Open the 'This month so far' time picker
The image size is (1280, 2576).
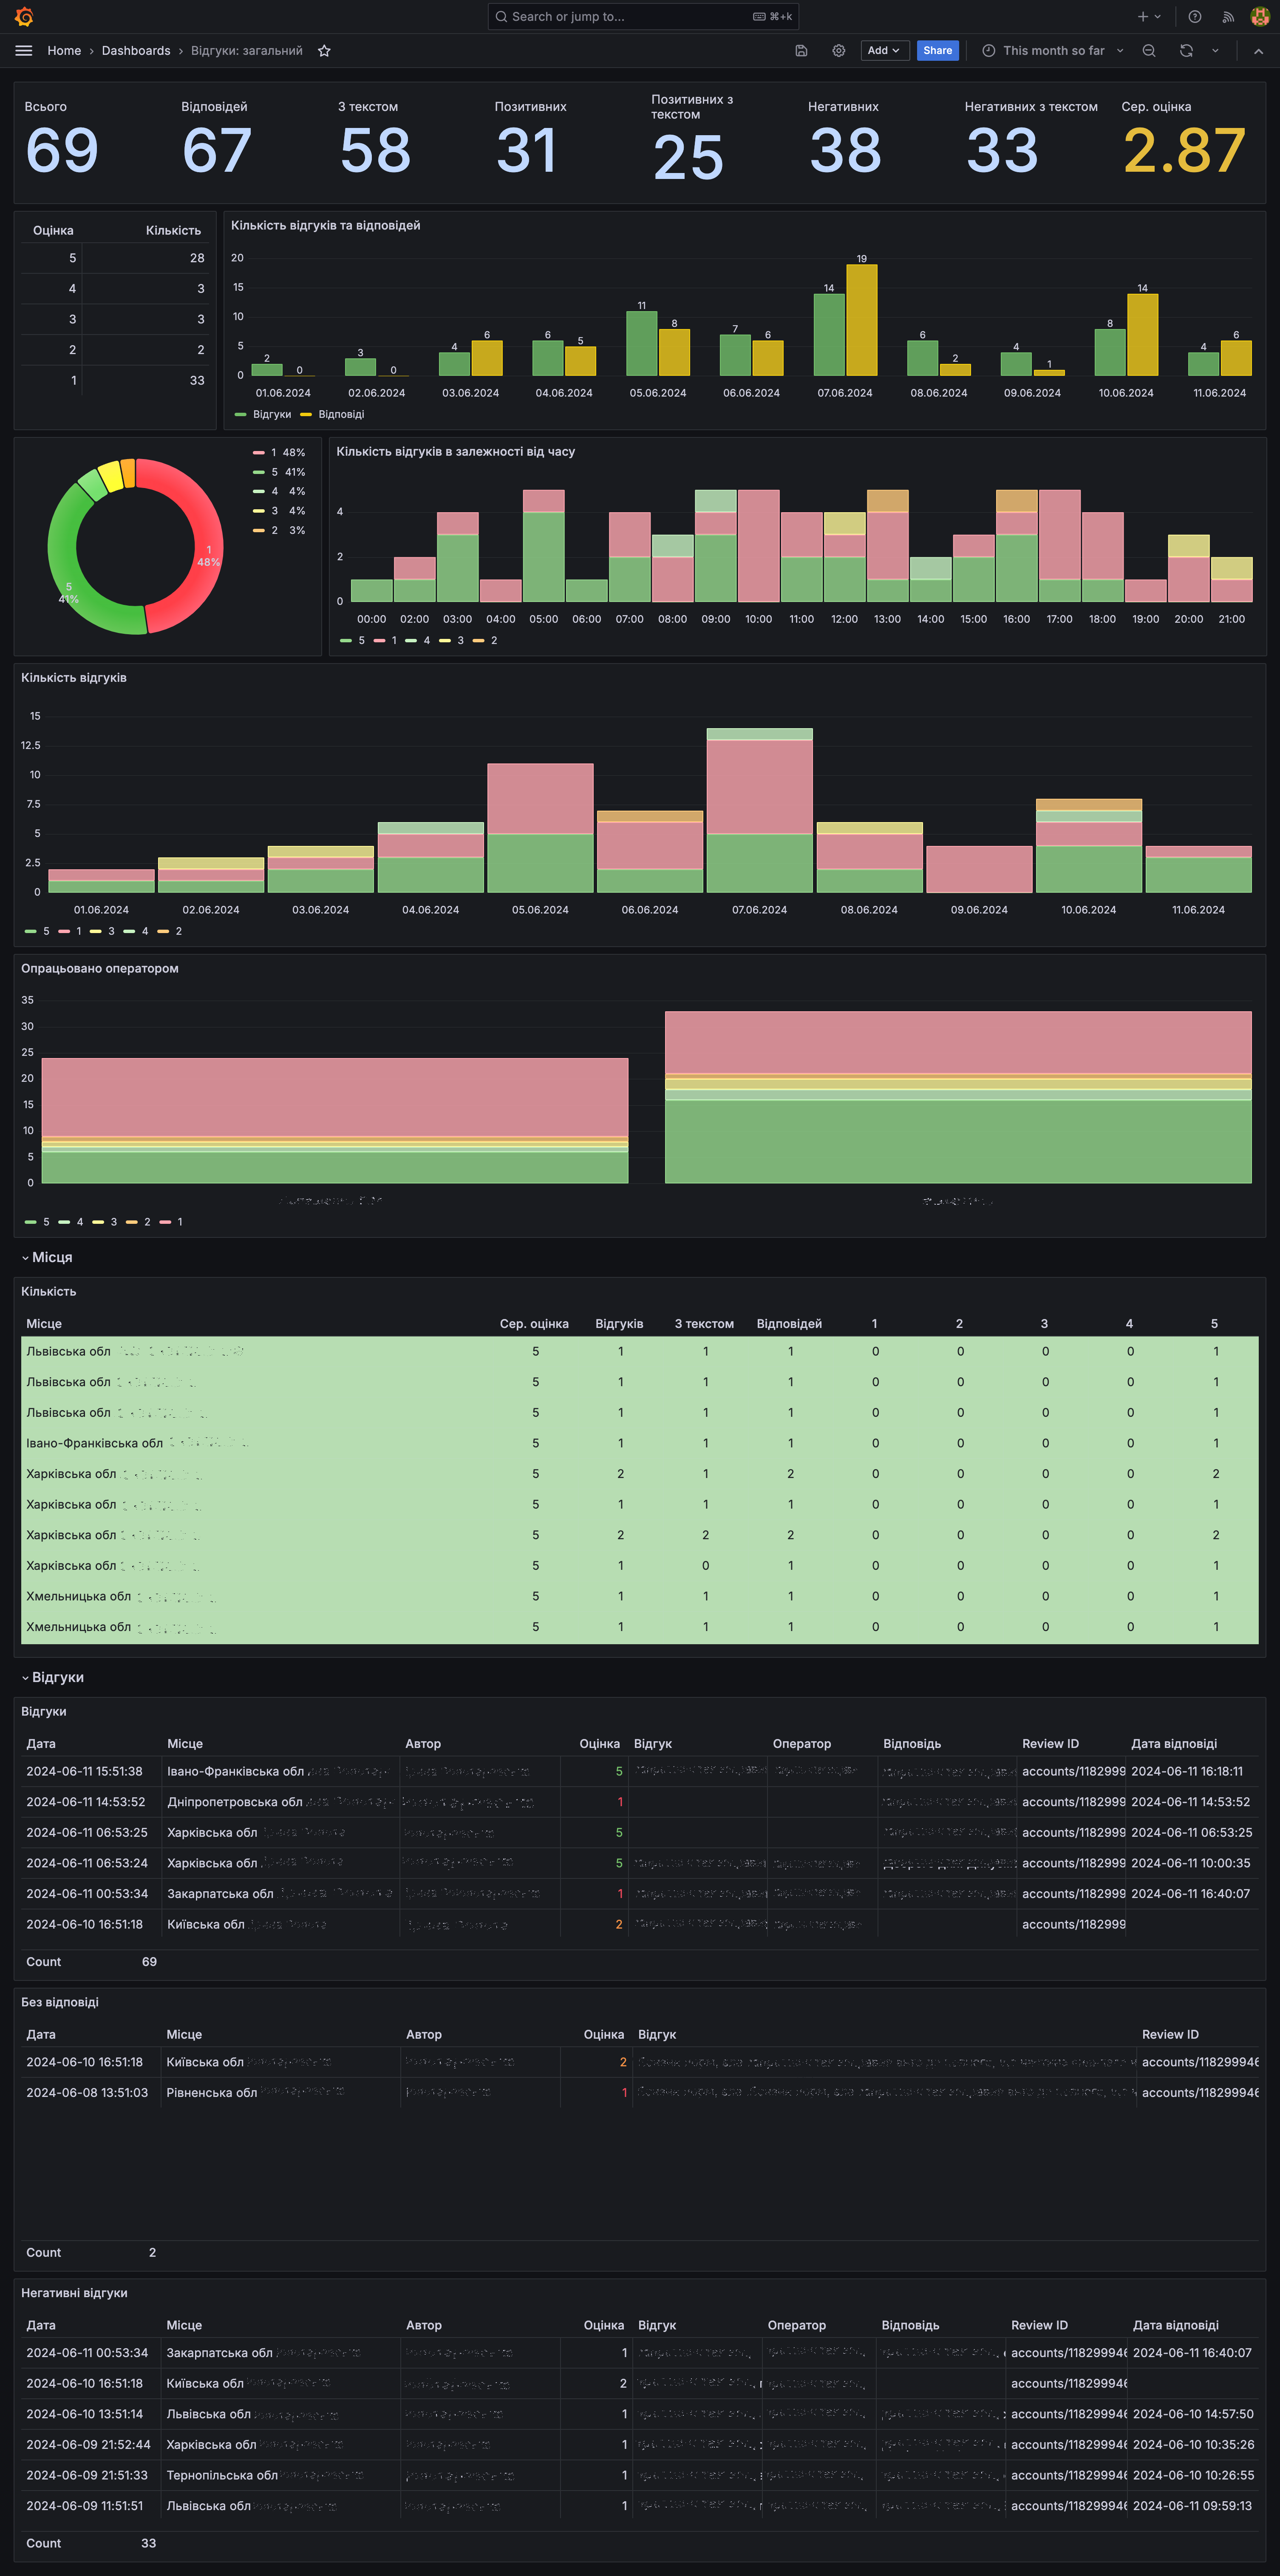[x=1053, y=51]
